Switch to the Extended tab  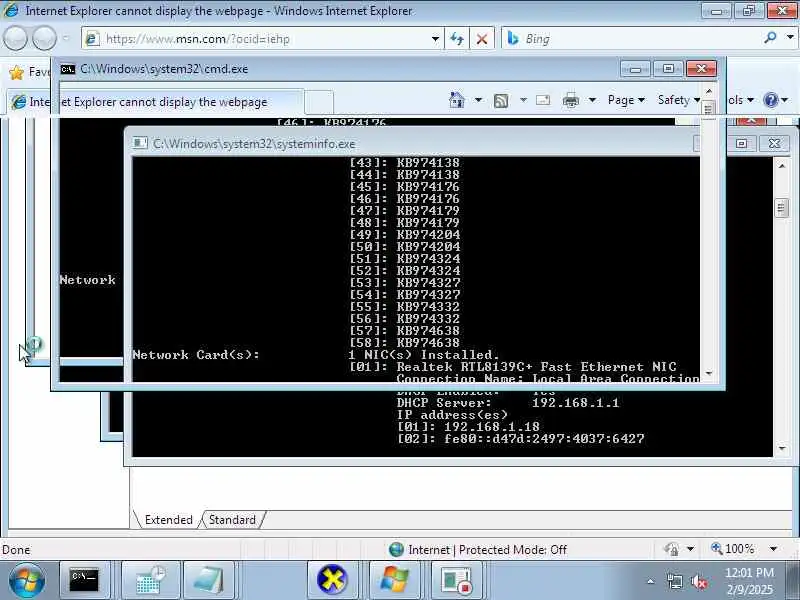pyautogui.click(x=168, y=519)
